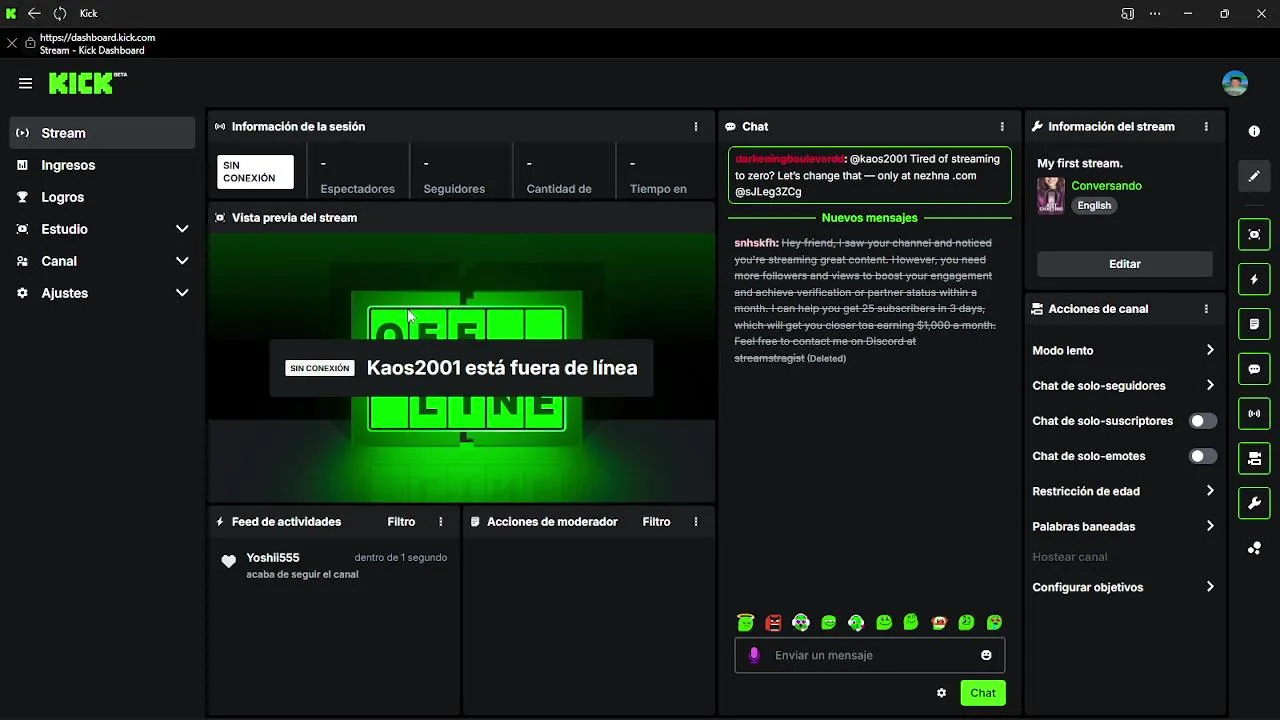
Task: Click the browser stop-loading X icon
Action: [x=12, y=43]
